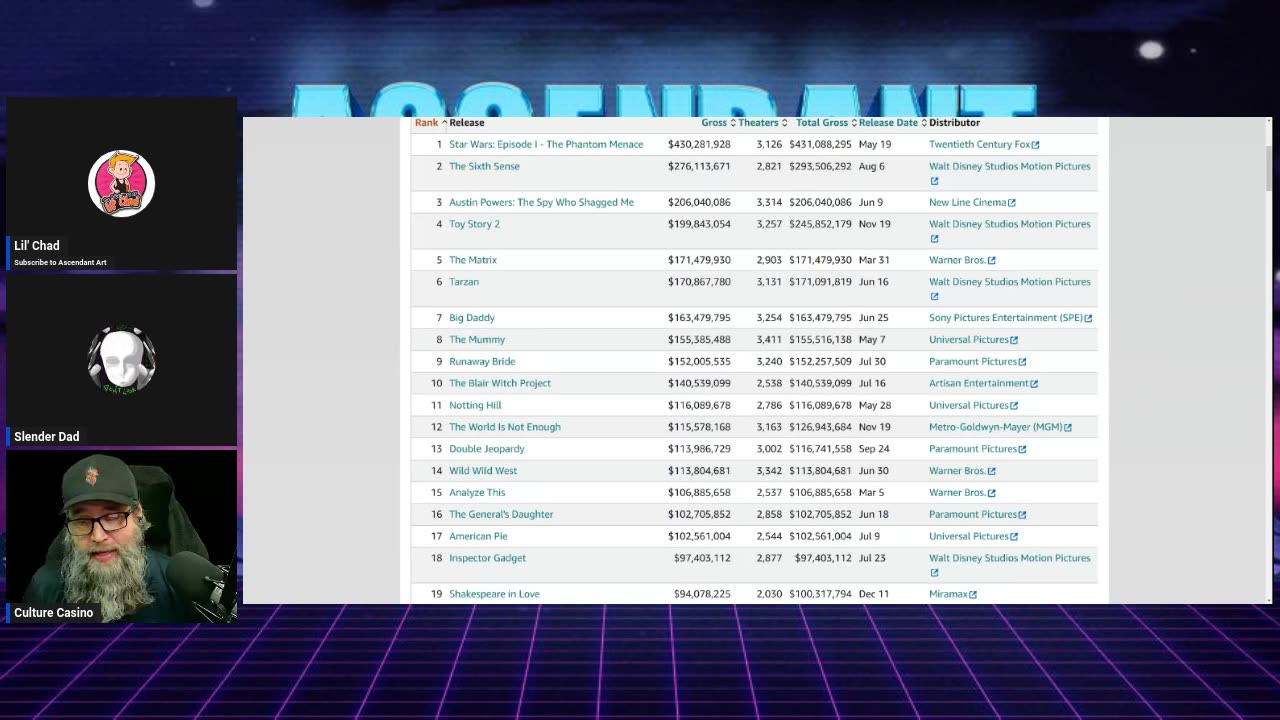Click the external link icon in The General's Daughter row
The height and width of the screenshot is (720, 1280).
(x=1022, y=516)
